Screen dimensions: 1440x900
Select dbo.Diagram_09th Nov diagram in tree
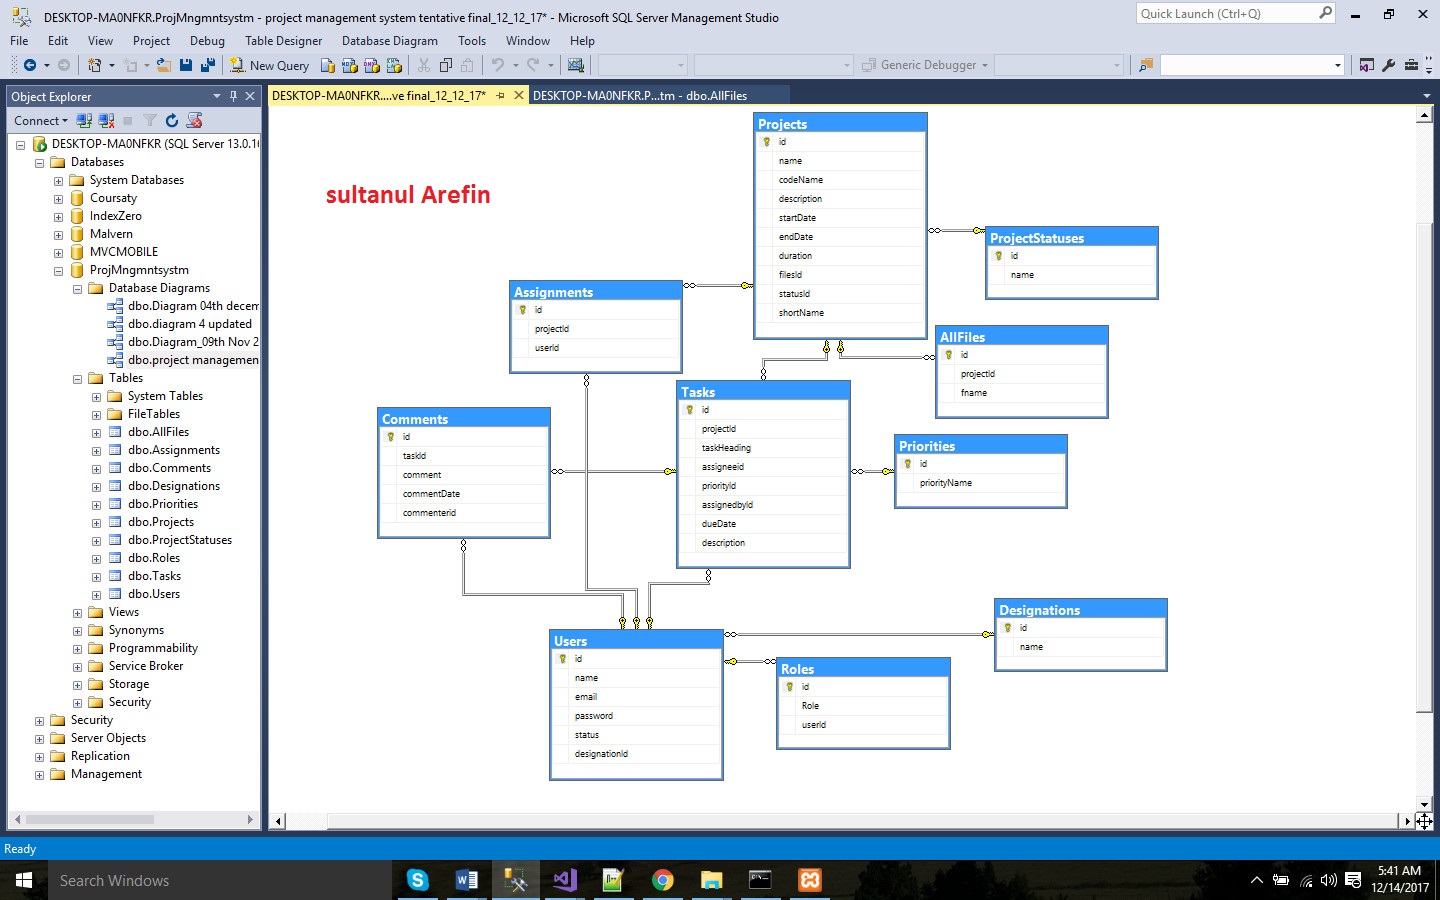point(192,342)
